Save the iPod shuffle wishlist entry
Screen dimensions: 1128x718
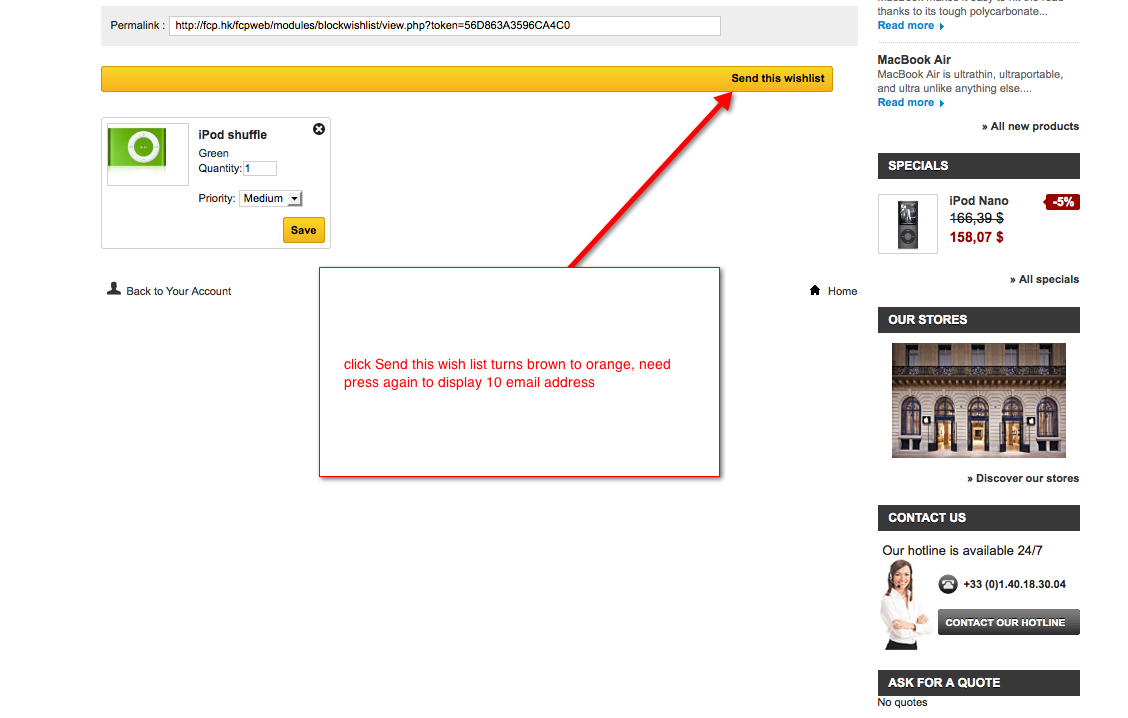coord(304,230)
